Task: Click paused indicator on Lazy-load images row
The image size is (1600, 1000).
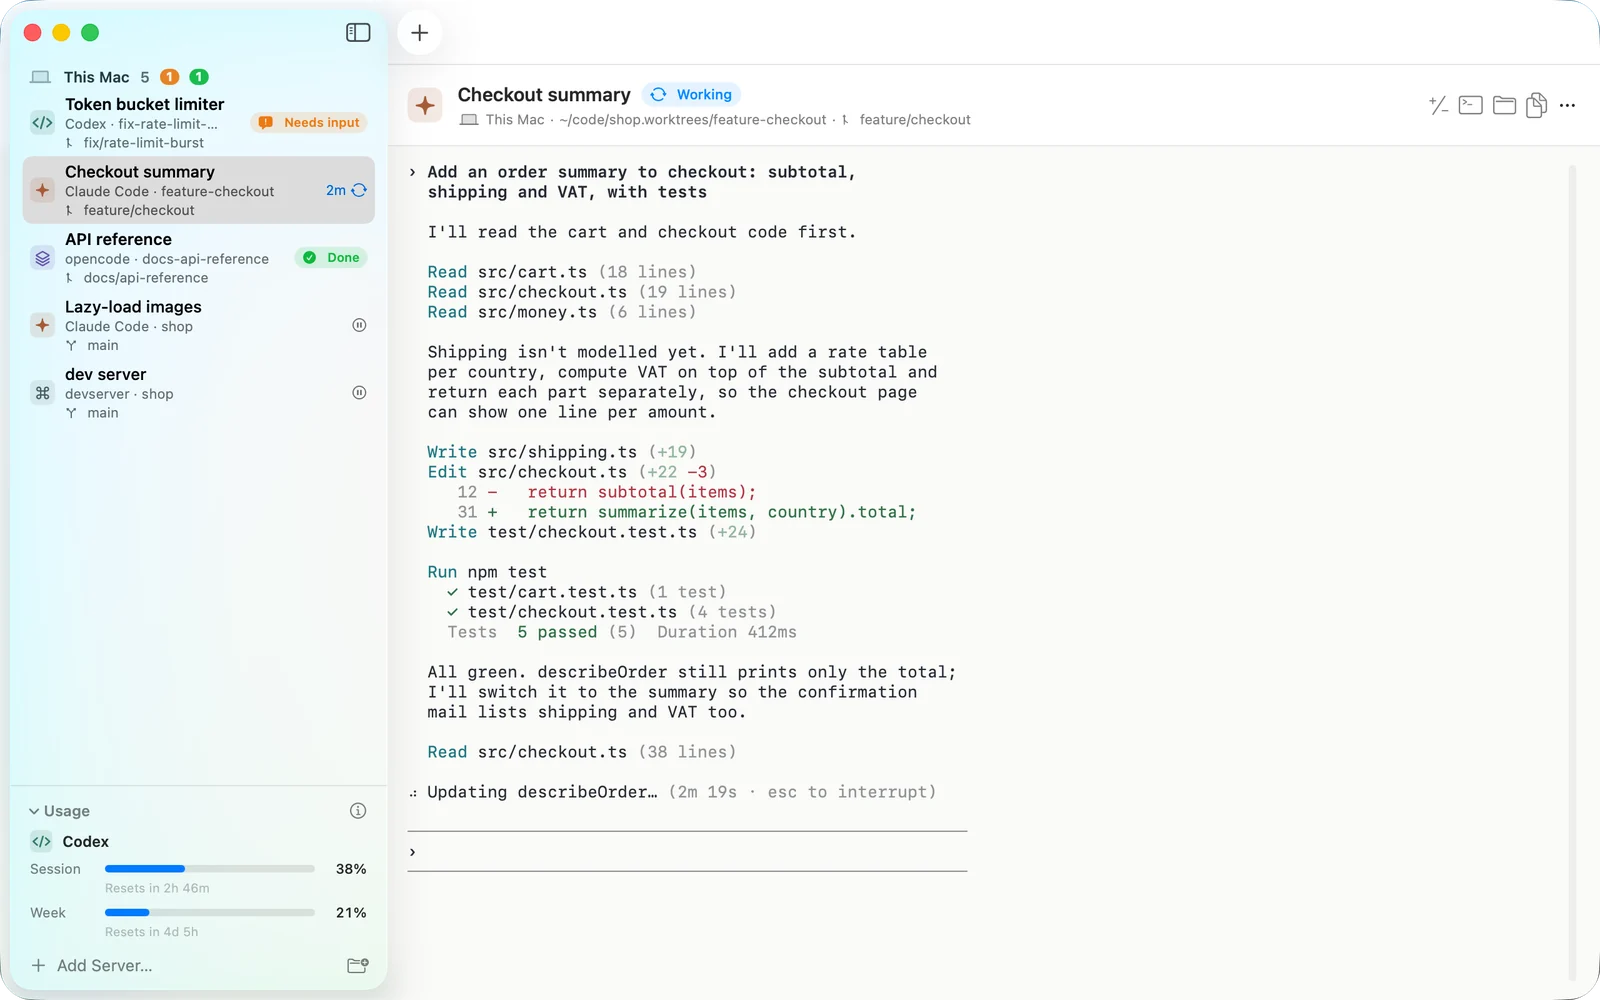Action: pos(359,325)
